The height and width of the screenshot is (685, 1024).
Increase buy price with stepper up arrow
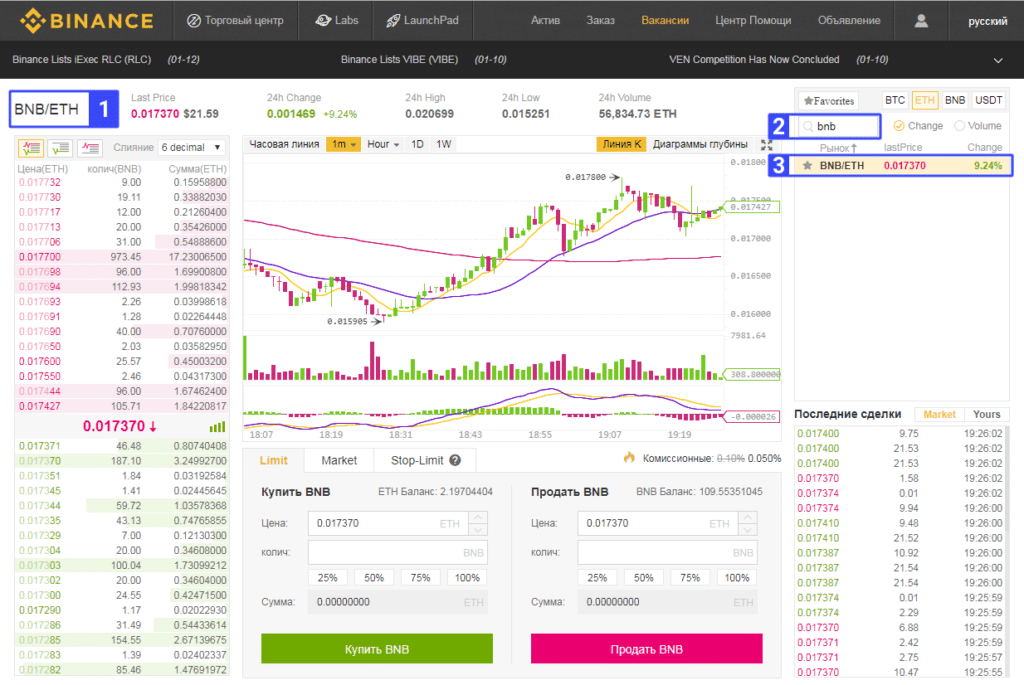479,517
